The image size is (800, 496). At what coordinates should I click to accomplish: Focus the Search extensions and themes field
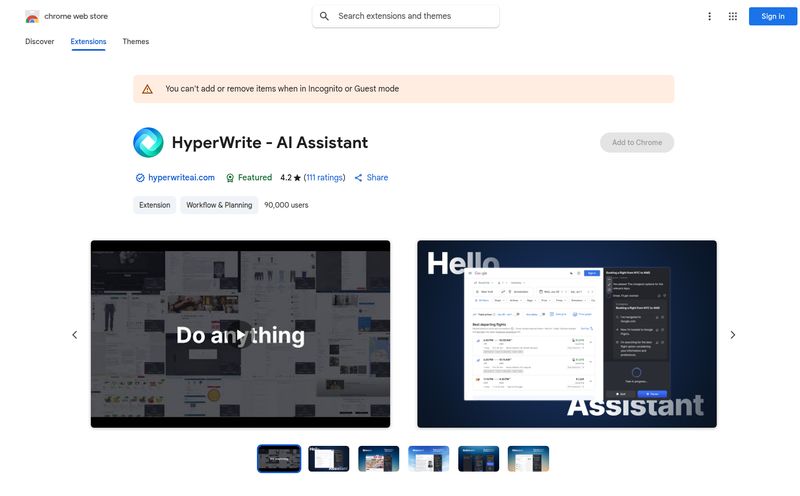tap(406, 16)
